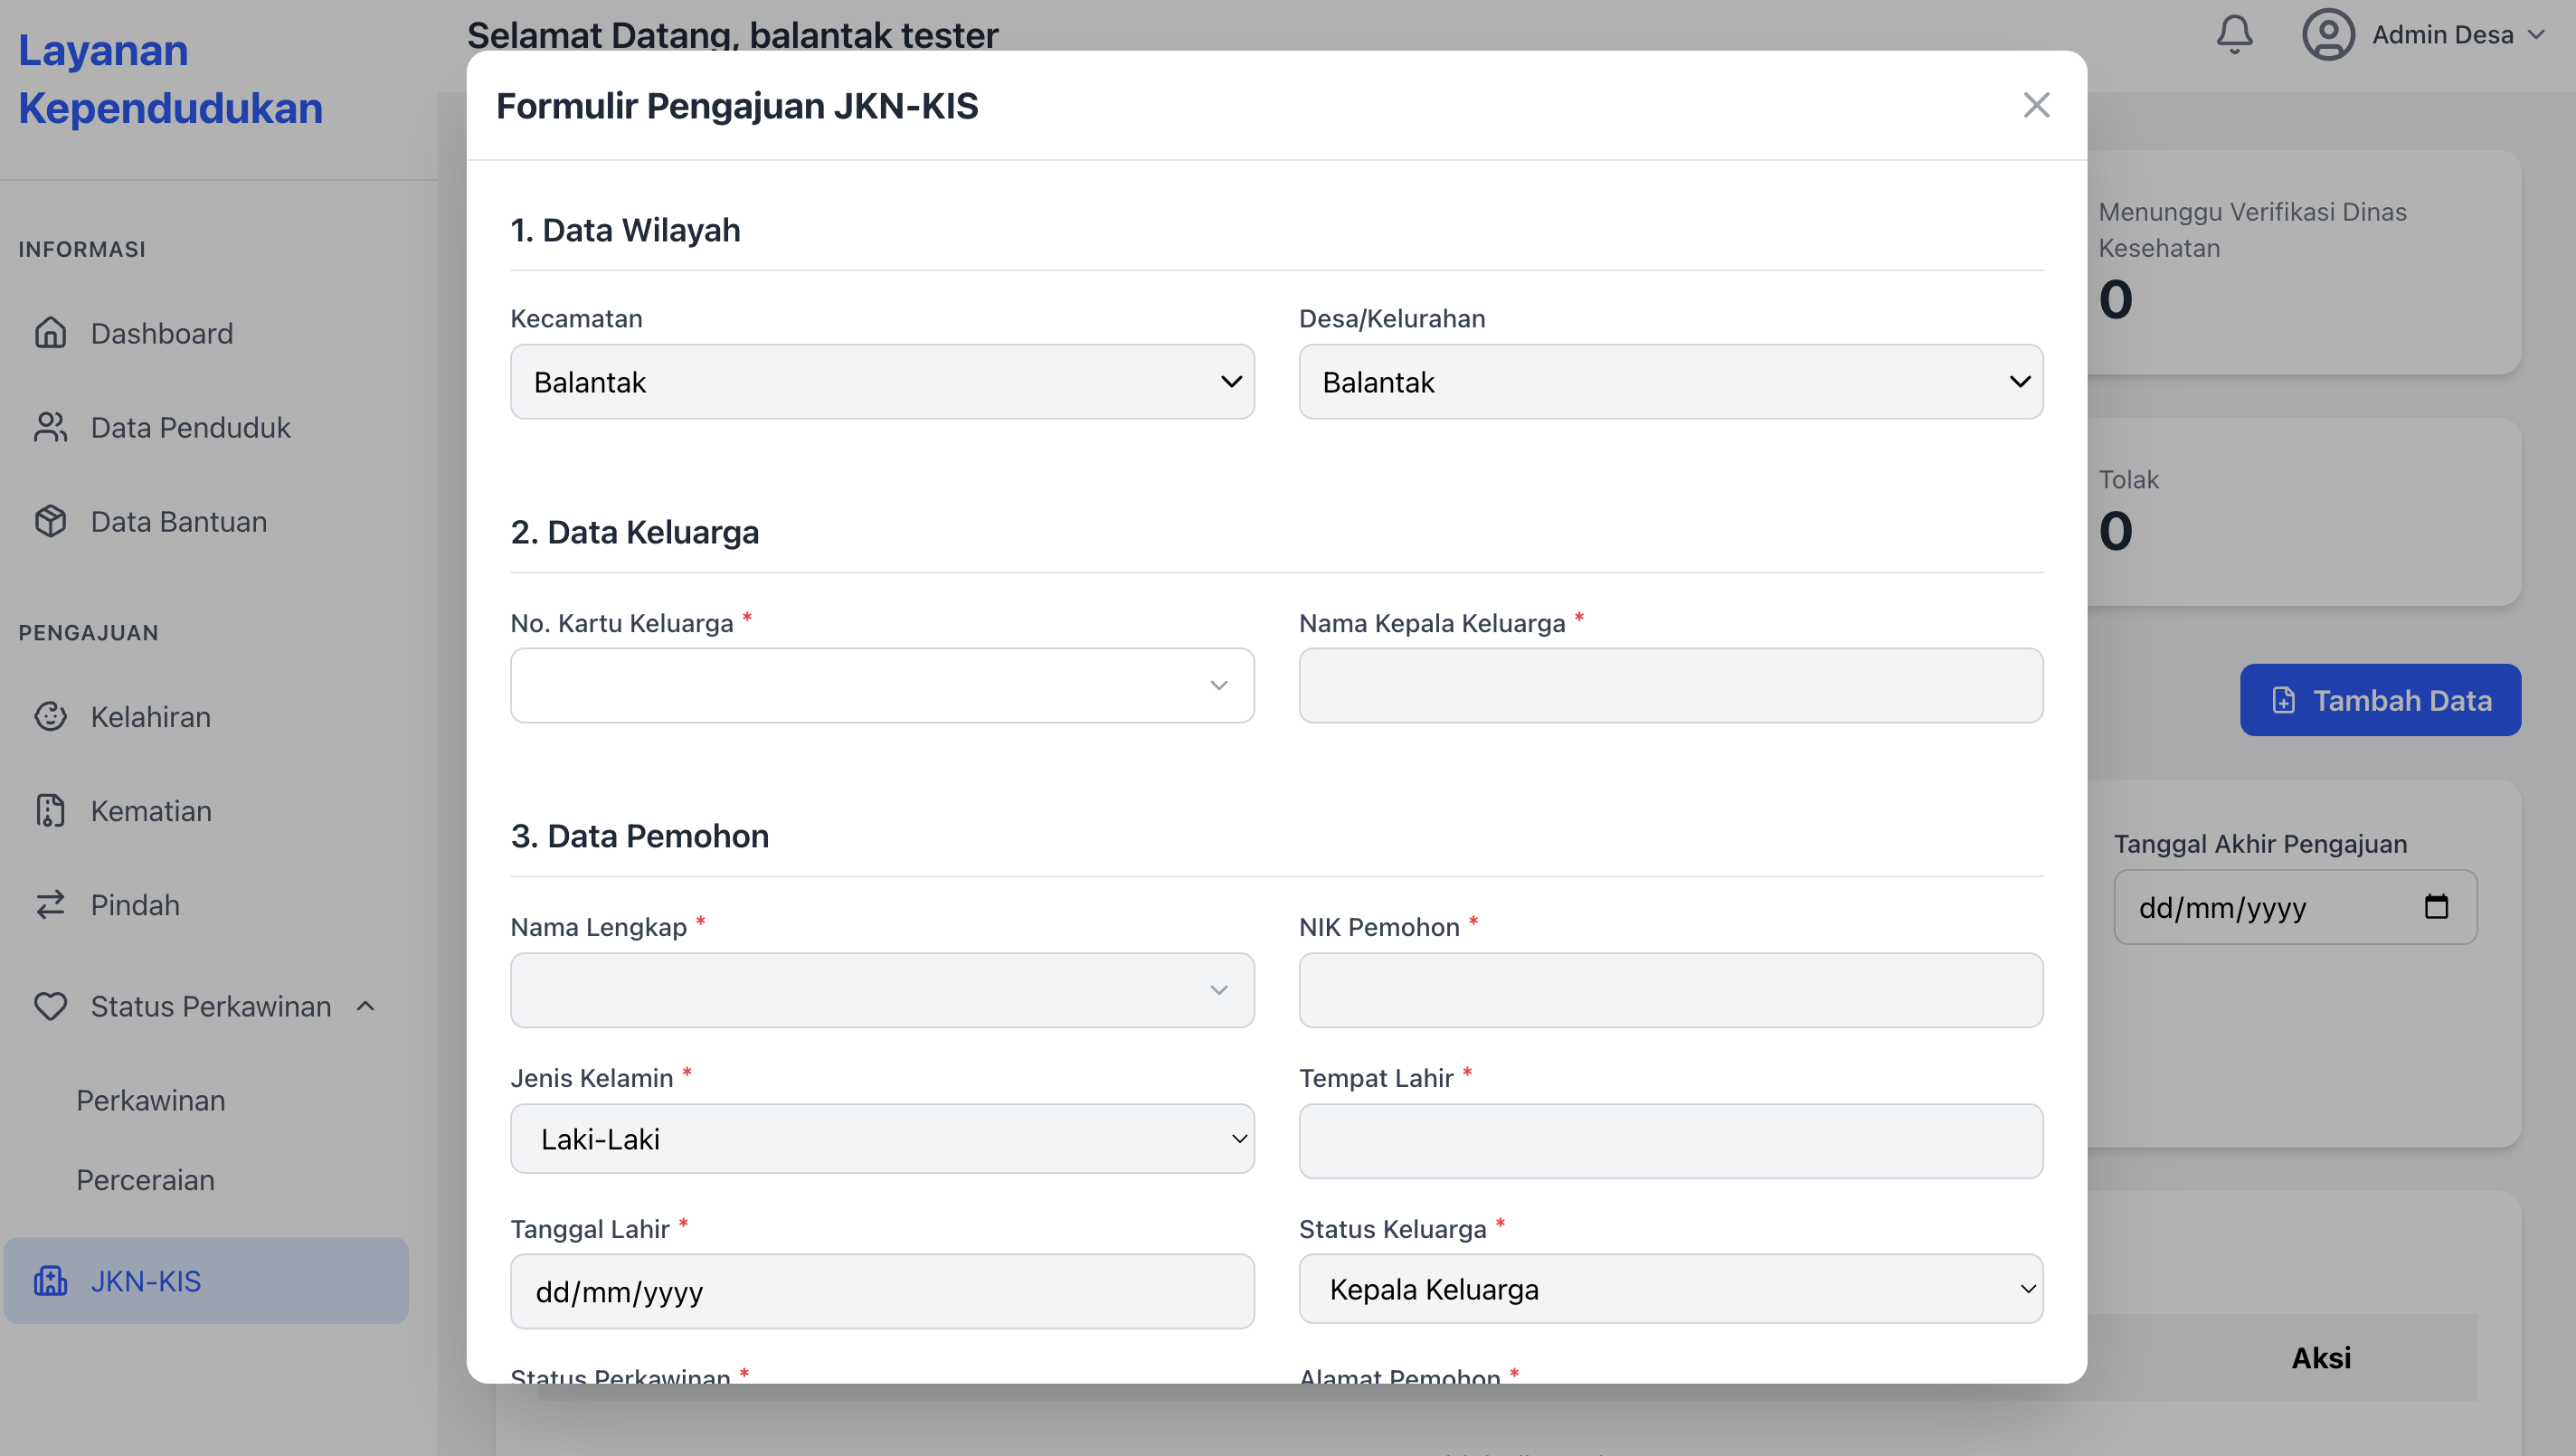Open the Status Keluarga dropdown
This screenshot has width=2576, height=1456.
(1670, 1289)
